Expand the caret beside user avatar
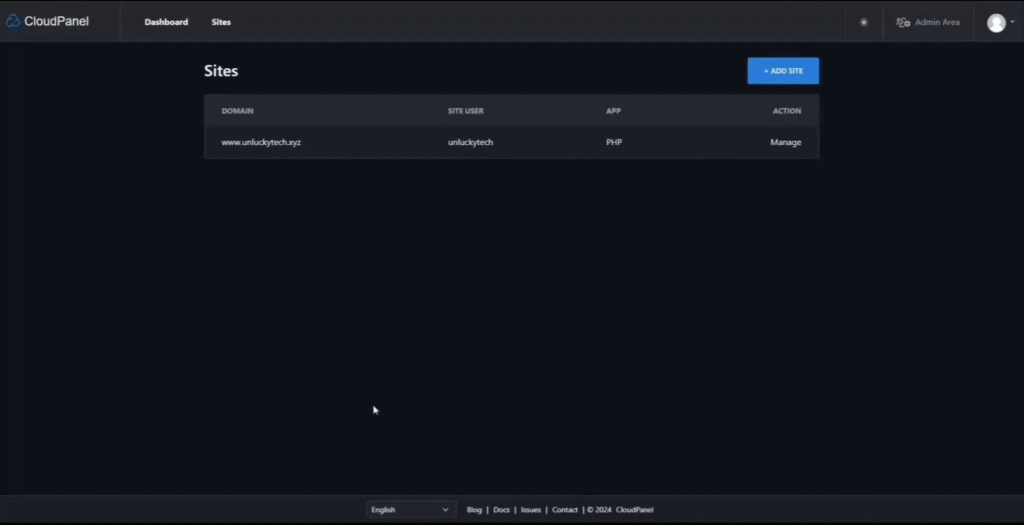The image size is (1024, 525). pos(1012,22)
